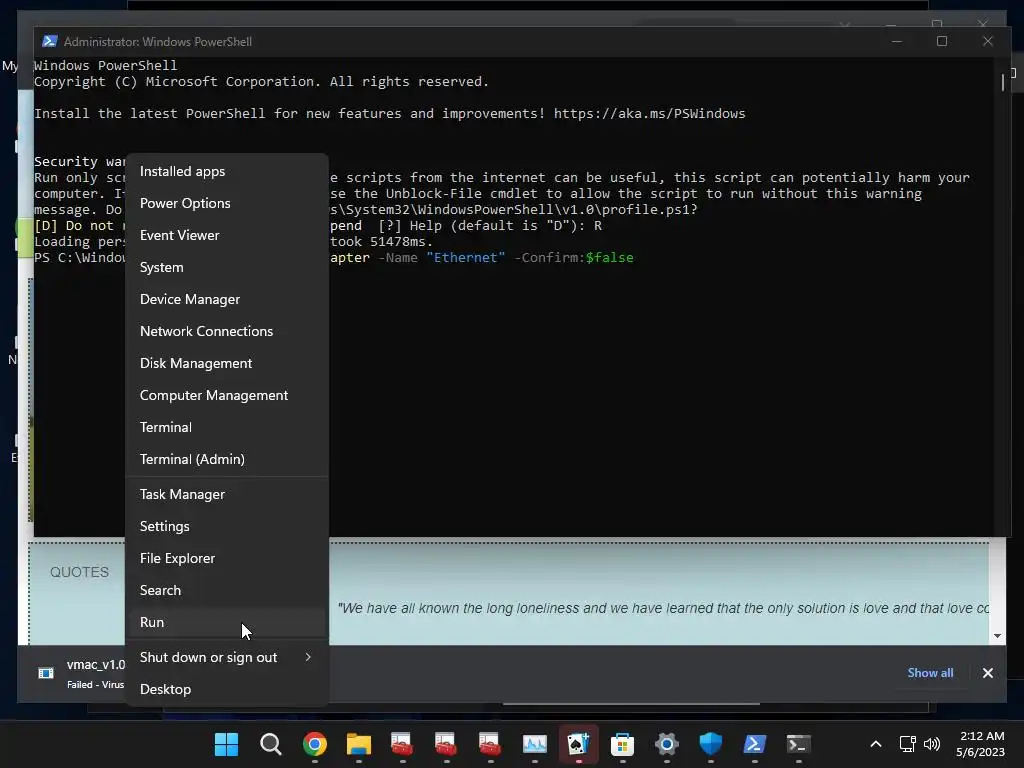1024x768 pixels.
Task: Click the volume speaker icon in tray
Action: click(932, 744)
